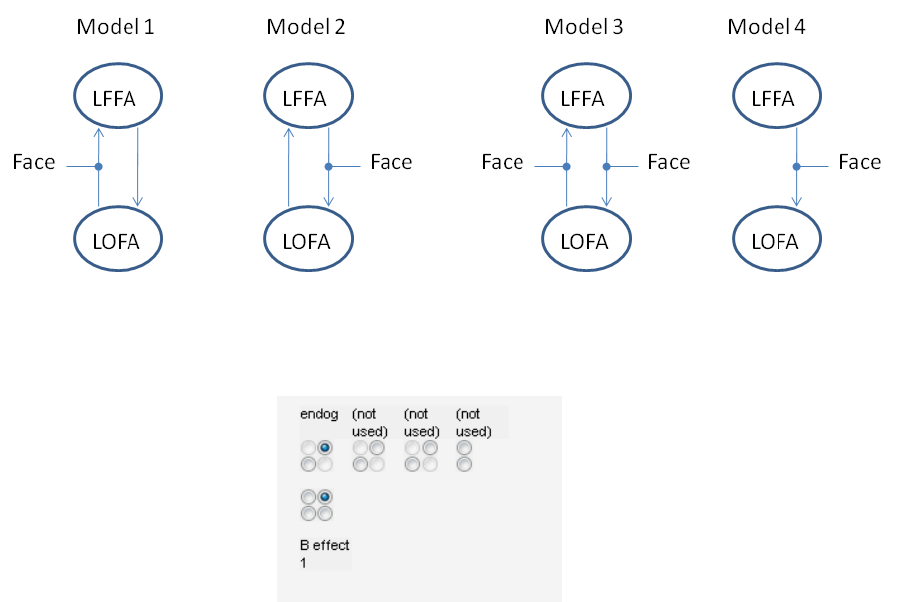908x602 pixels.
Task: Click the B effect label
Action: 324,545
